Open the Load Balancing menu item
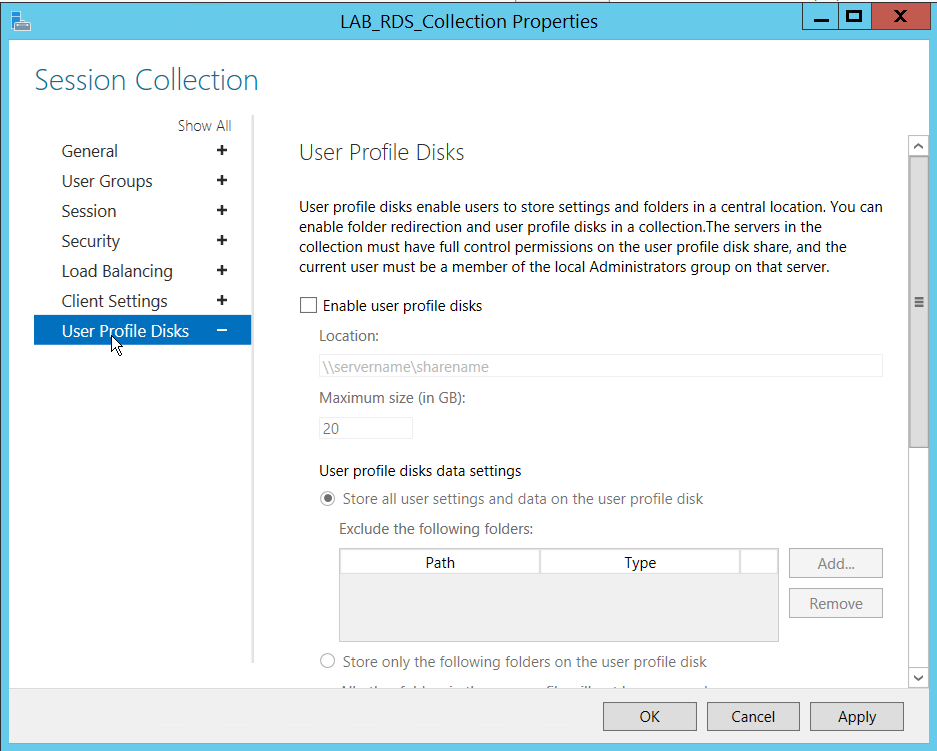This screenshot has width=937, height=751. pos(117,271)
